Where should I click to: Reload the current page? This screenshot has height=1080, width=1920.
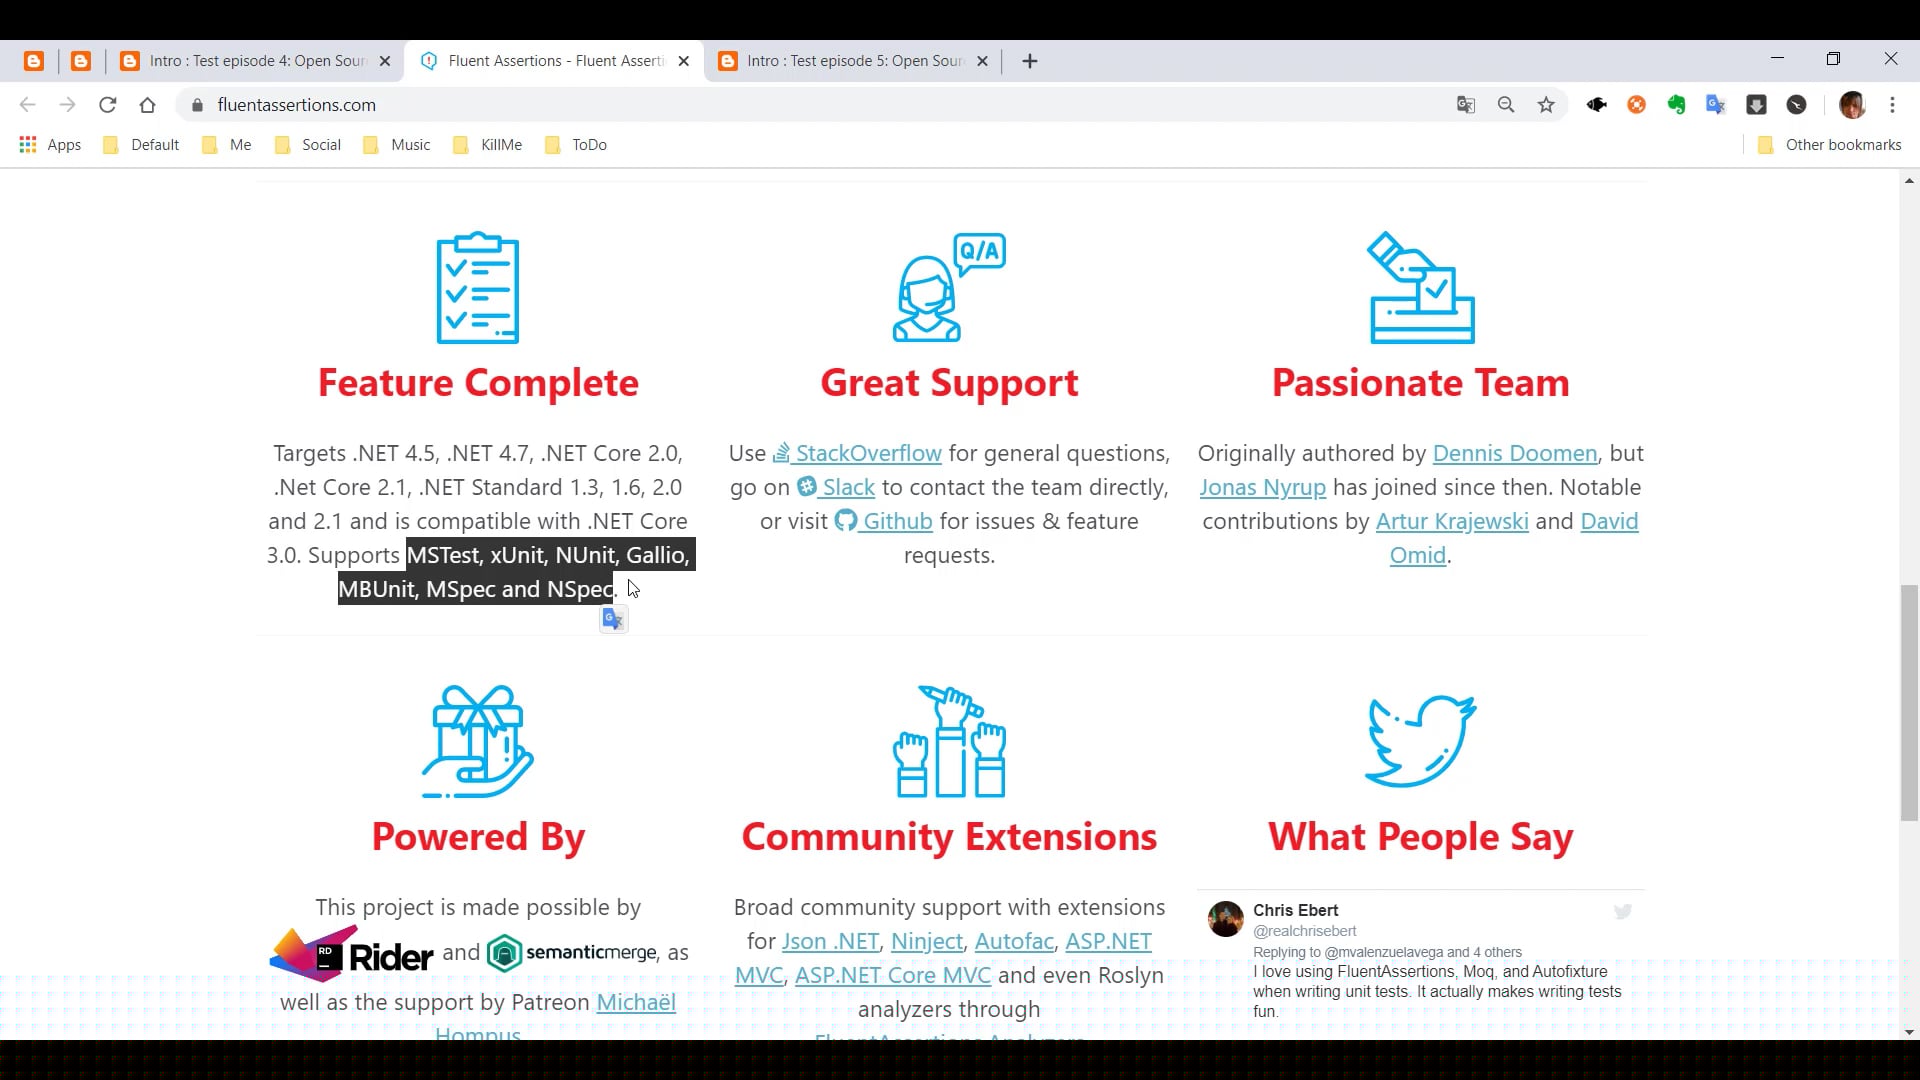(x=108, y=105)
